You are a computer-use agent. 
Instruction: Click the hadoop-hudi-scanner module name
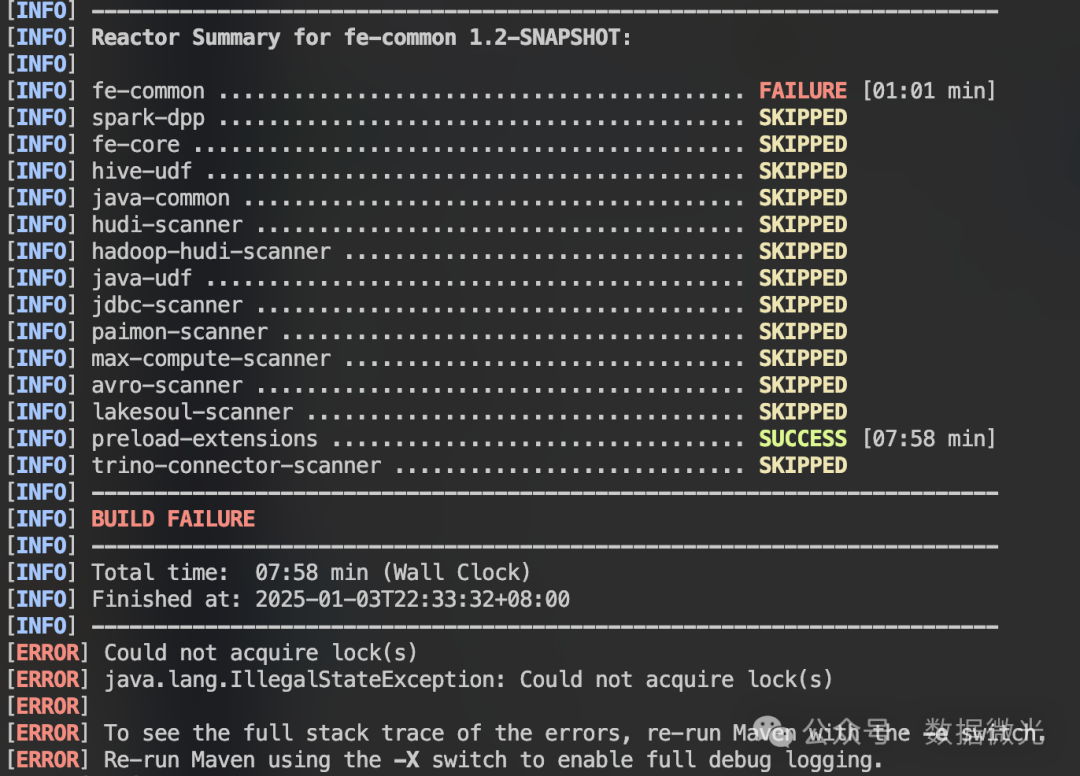(x=211, y=252)
